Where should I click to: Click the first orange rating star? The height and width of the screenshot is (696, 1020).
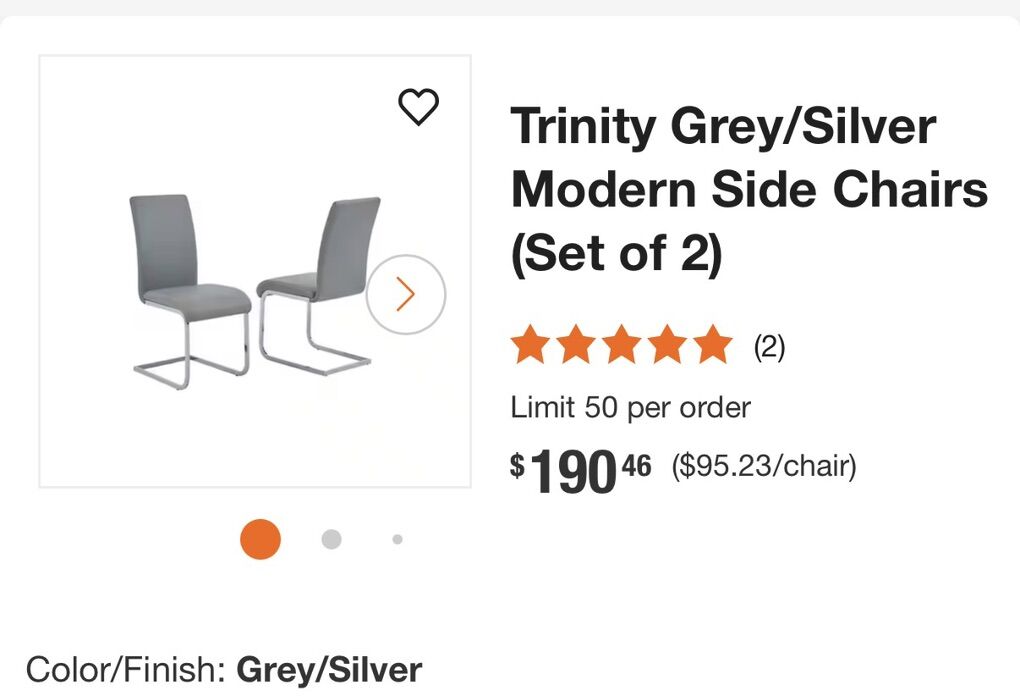529,346
